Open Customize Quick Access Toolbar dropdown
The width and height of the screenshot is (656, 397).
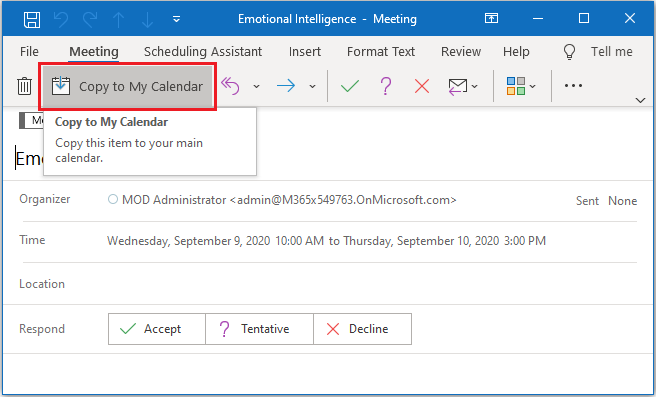tap(177, 19)
